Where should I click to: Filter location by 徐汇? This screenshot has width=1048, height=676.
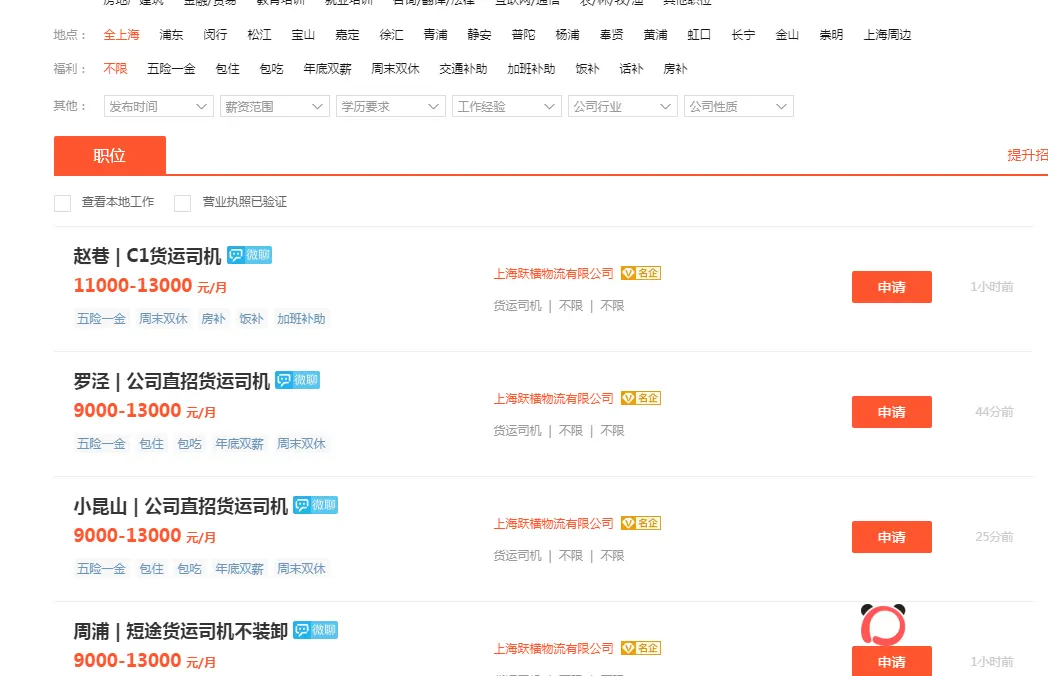392,35
